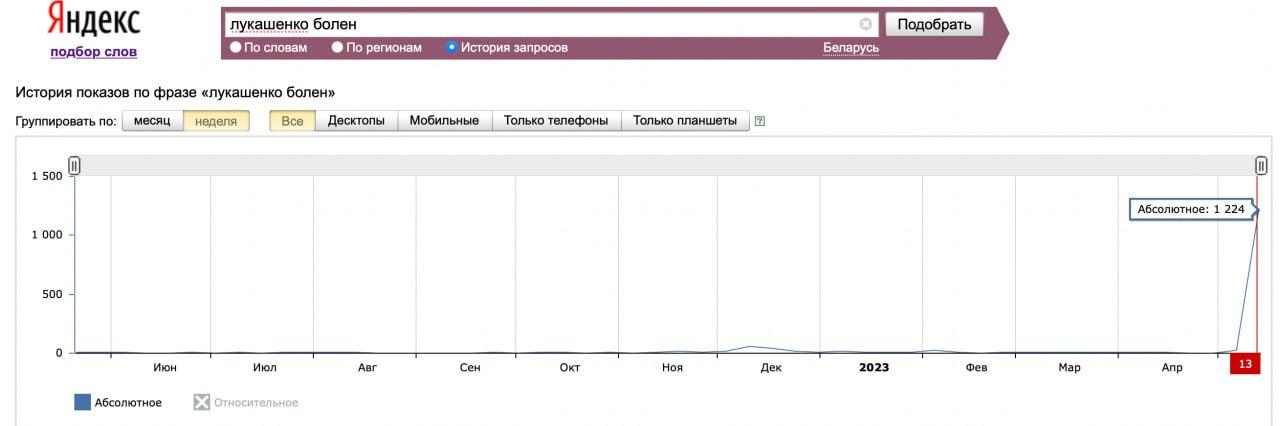This screenshot has width=1280, height=426.
Task: Open the подбор слов link
Action: pos(94,52)
